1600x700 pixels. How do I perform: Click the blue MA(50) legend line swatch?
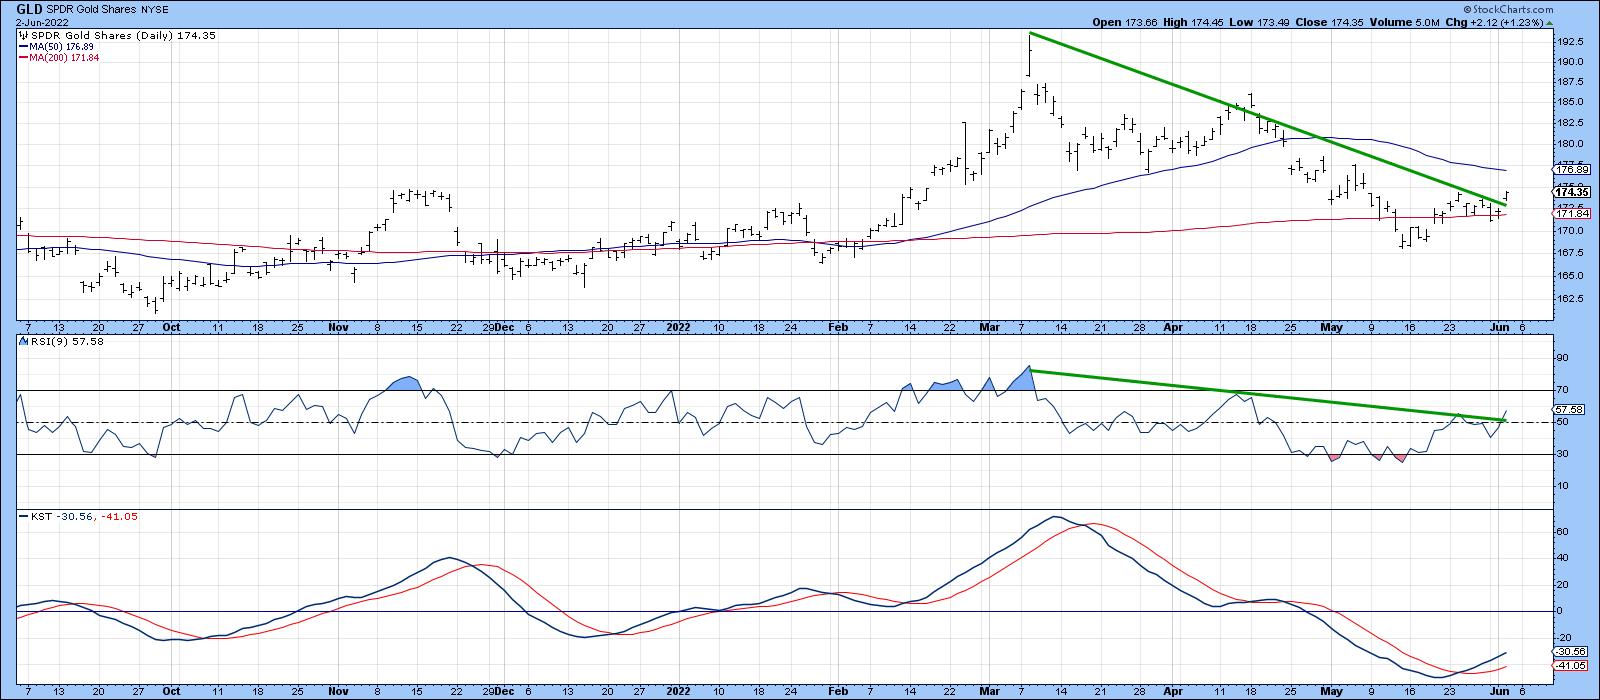[x=22, y=47]
